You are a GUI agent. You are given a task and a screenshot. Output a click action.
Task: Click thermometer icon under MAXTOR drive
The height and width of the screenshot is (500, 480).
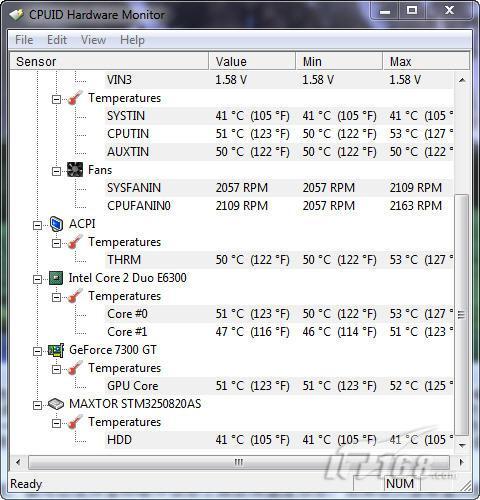[75, 422]
